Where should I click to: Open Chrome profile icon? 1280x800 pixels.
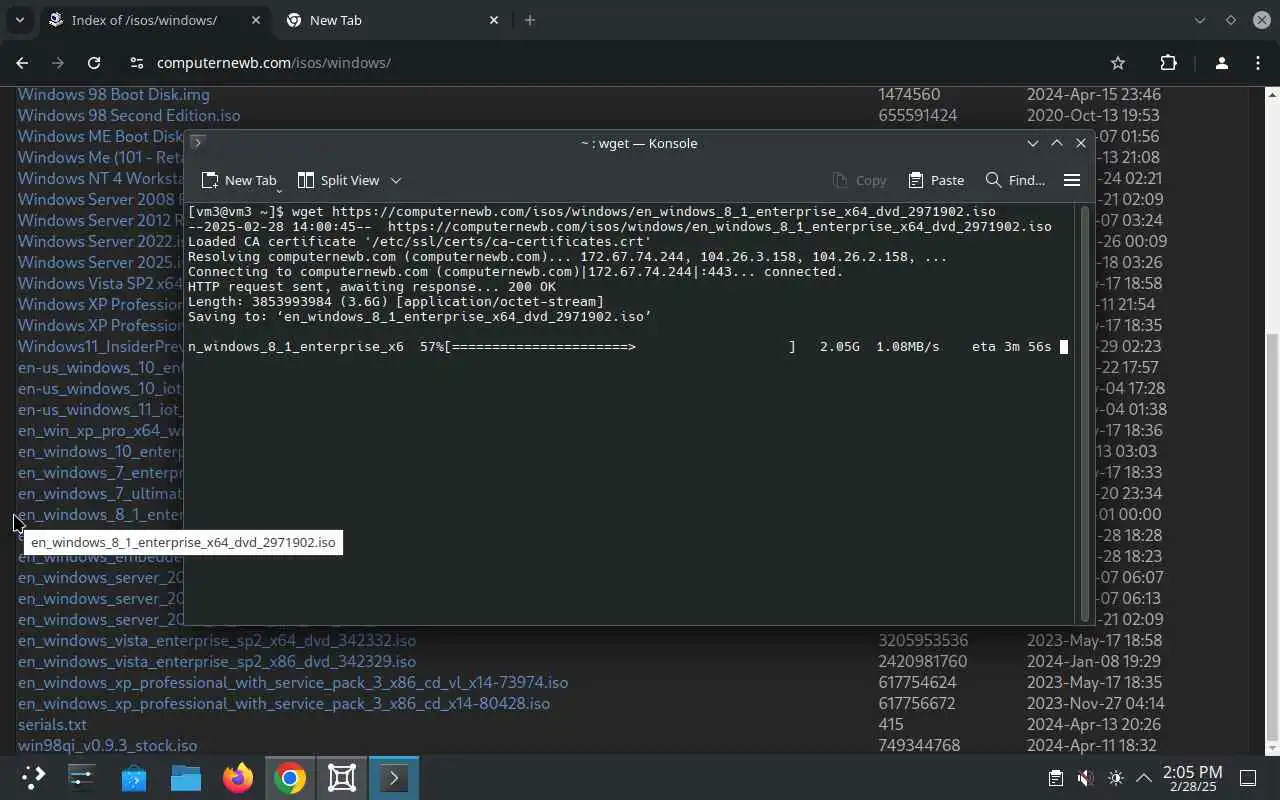1221,63
